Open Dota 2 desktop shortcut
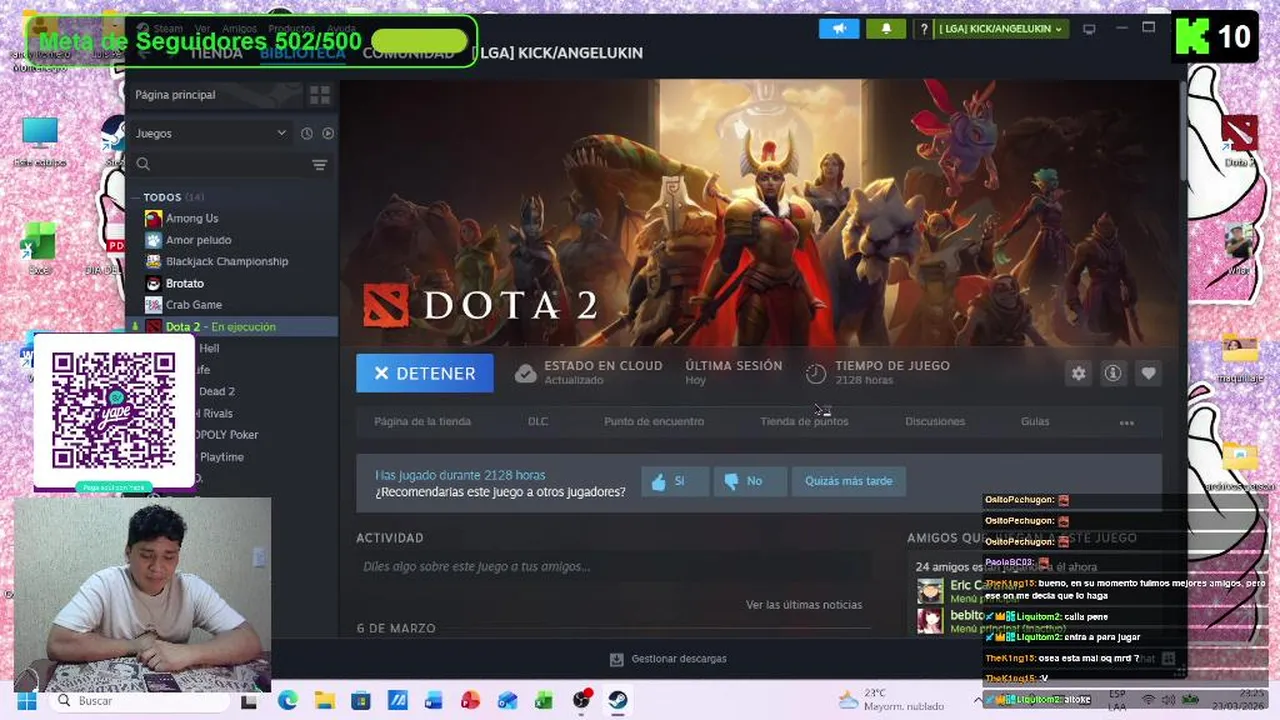This screenshot has height=720, width=1280. (x=1238, y=140)
